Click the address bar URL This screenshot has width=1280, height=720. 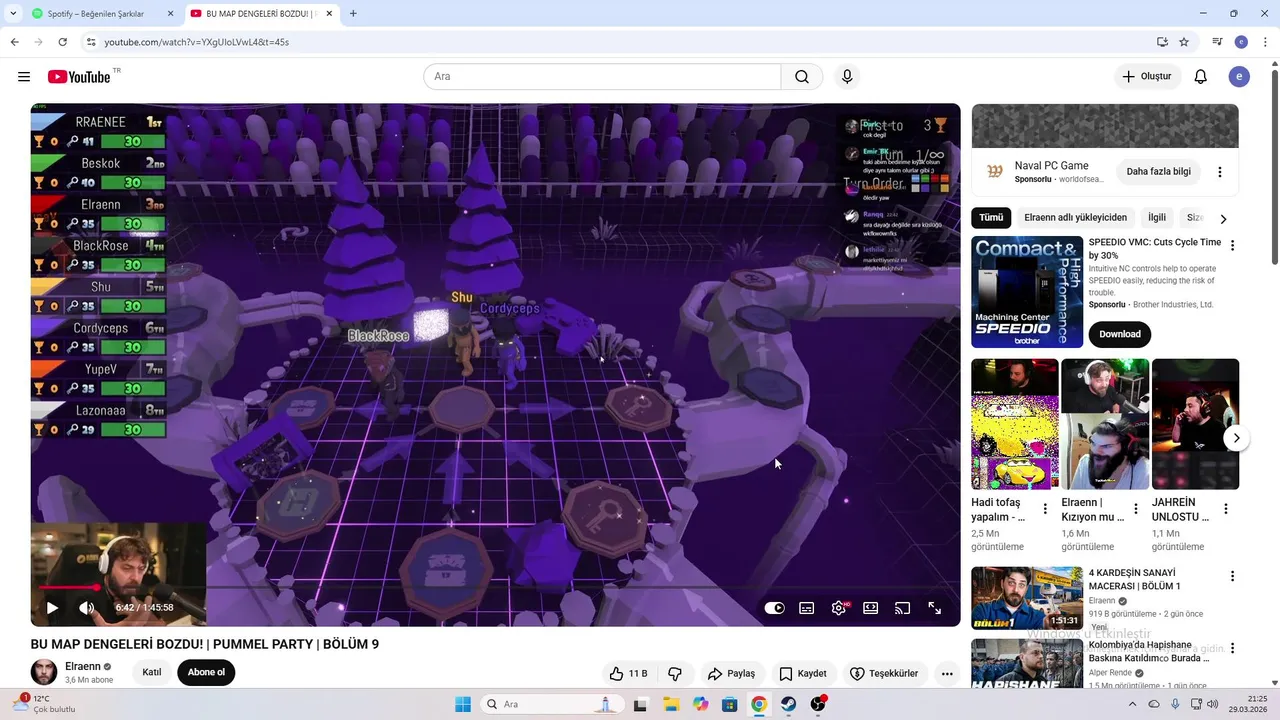(x=197, y=42)
